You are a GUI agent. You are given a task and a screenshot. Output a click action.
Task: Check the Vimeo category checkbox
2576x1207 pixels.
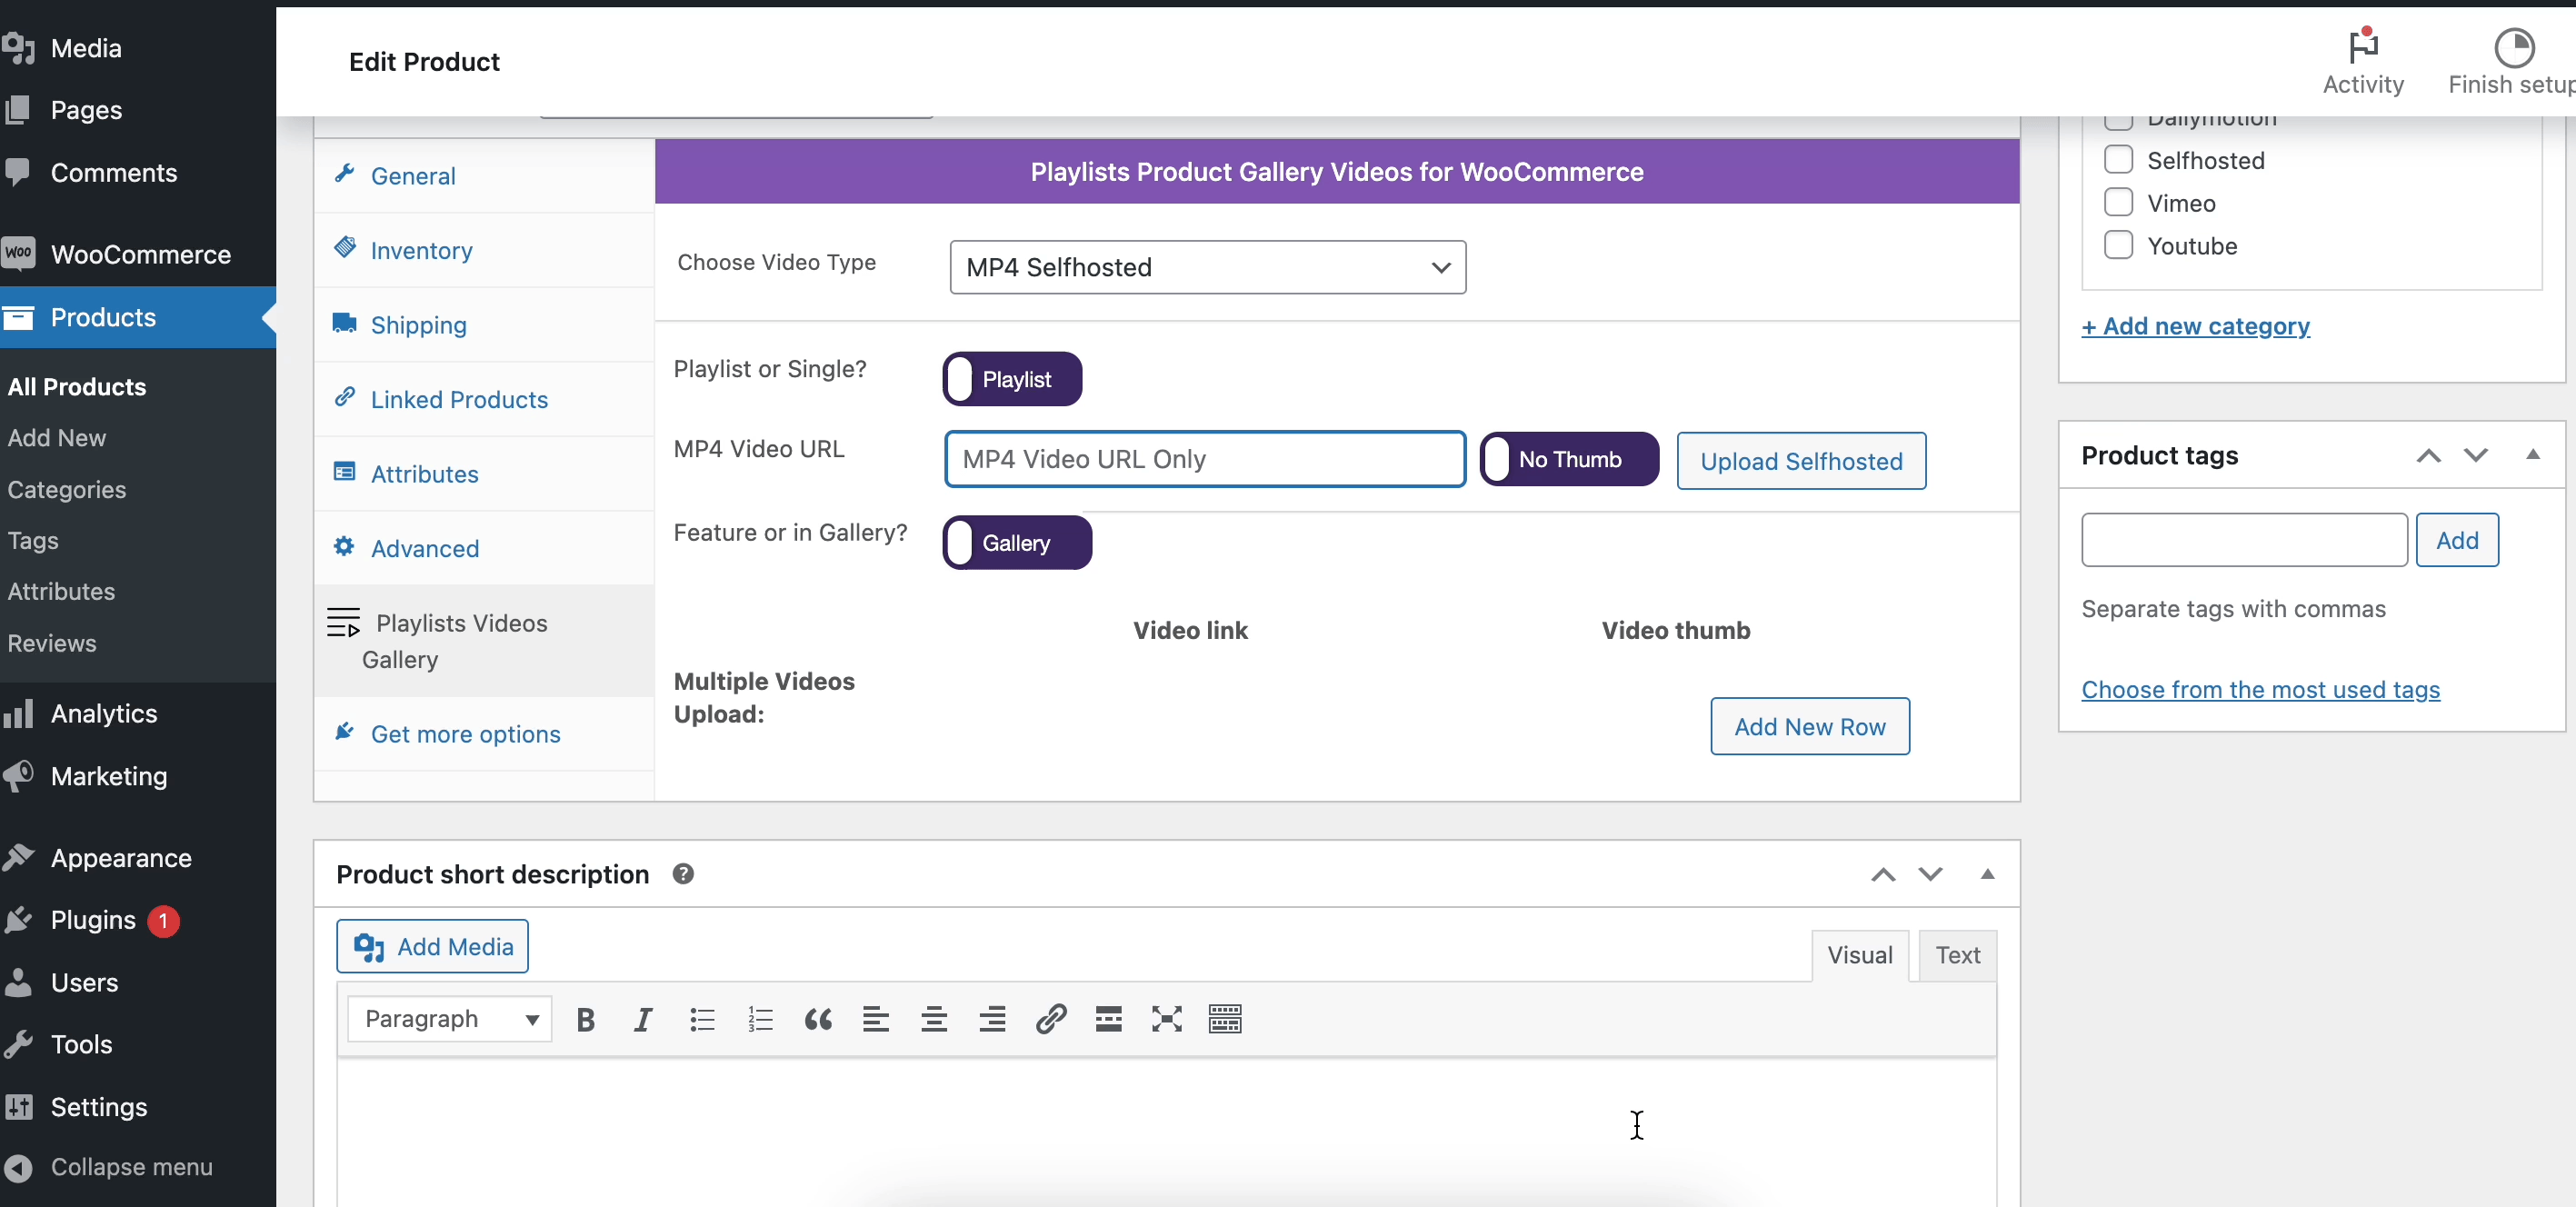2118,203
